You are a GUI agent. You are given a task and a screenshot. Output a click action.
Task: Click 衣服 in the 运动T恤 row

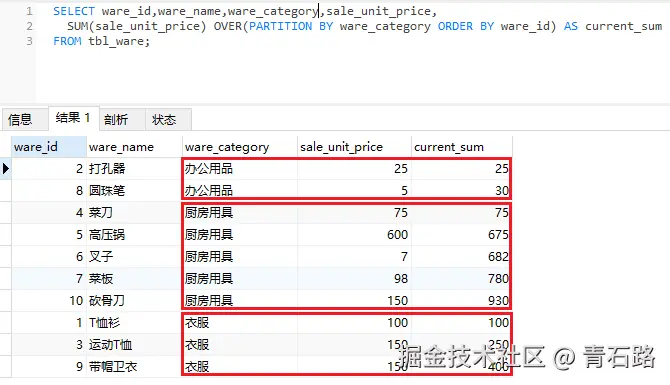197,344
